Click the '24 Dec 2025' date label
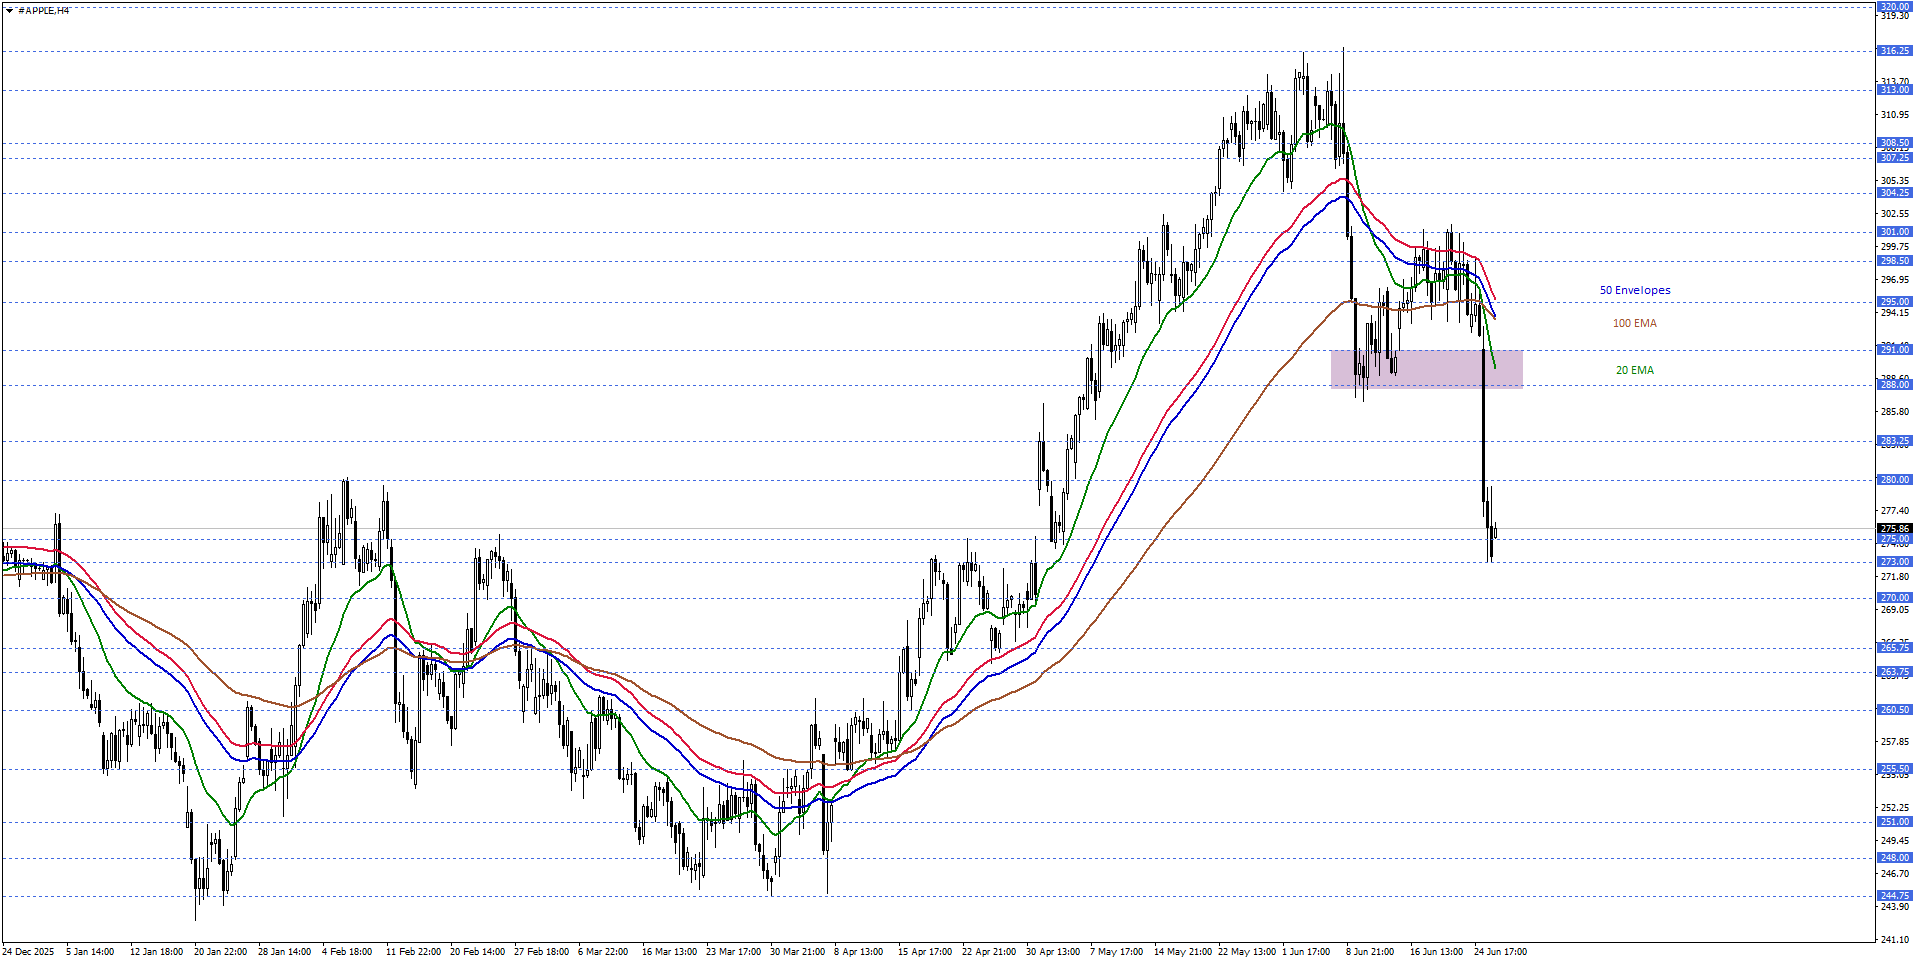Screen dimensions: 1916x963 click(28, 952)
